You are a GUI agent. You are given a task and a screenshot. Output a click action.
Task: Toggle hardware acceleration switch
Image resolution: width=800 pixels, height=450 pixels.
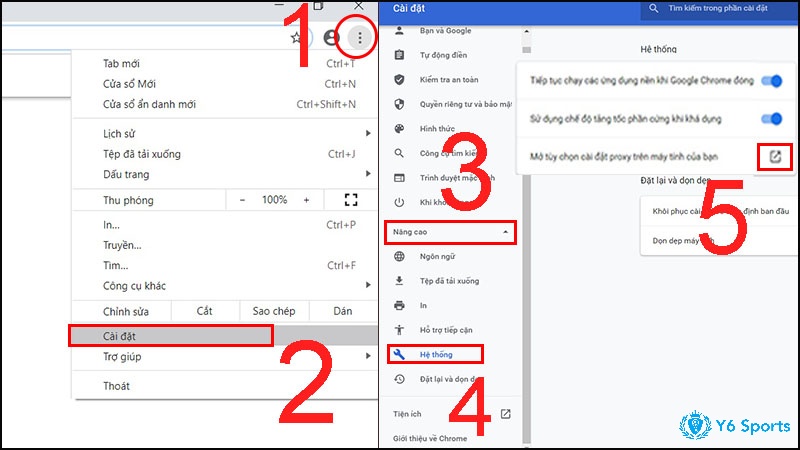point(771,119)
